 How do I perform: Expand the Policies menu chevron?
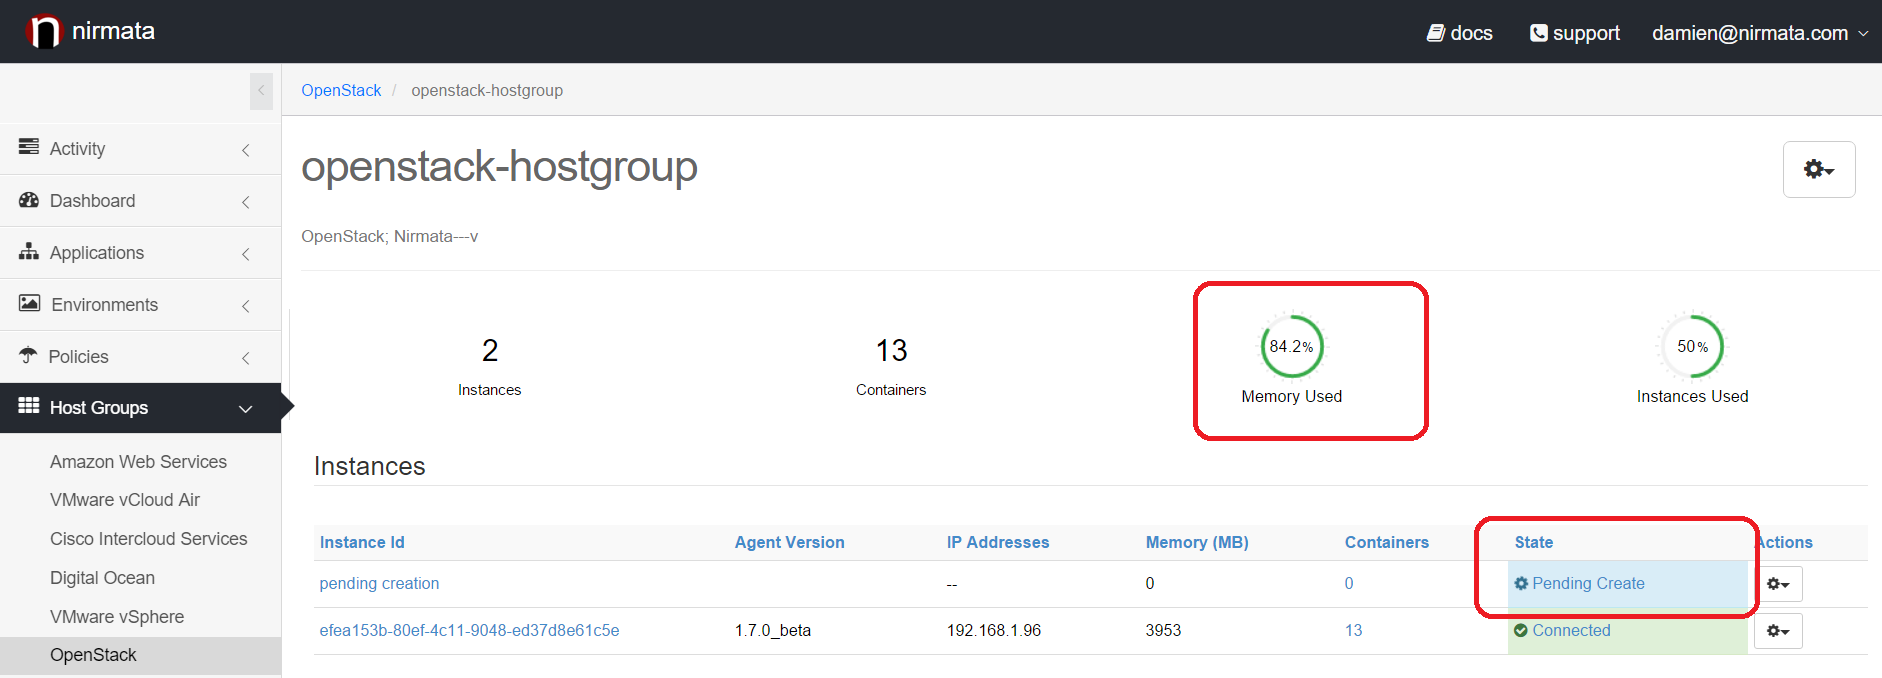pos(246,358)
